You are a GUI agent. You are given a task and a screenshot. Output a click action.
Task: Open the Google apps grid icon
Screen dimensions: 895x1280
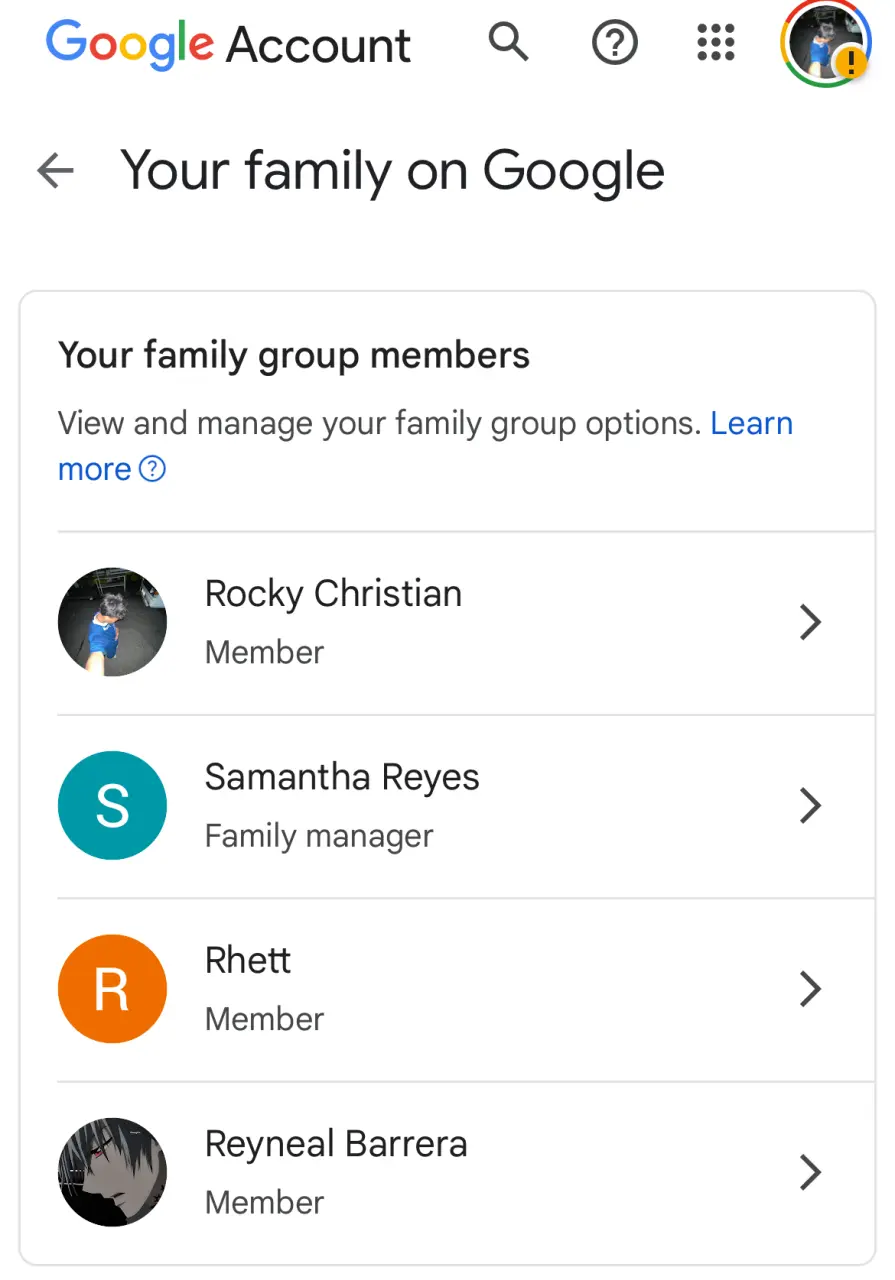coord(716,43)
